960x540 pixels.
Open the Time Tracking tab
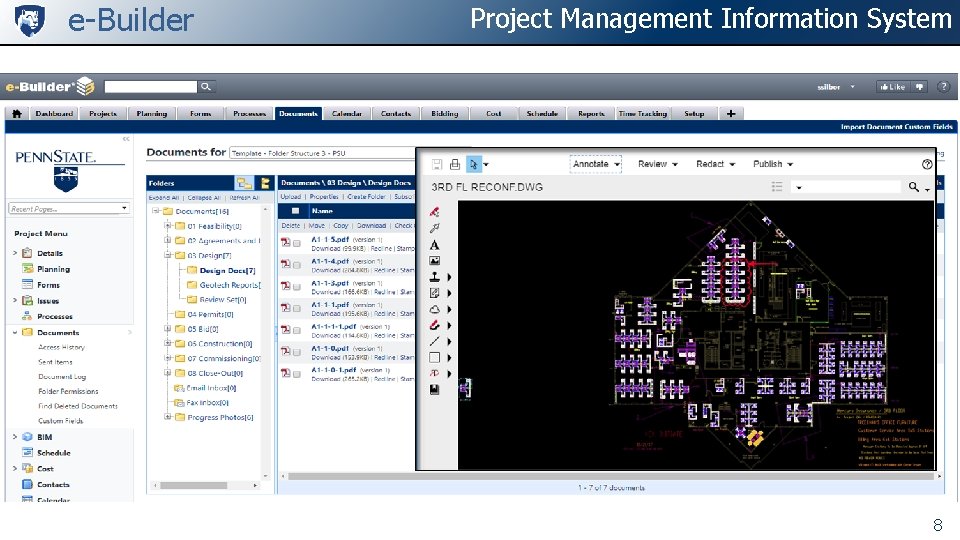[x=642, y=113]
